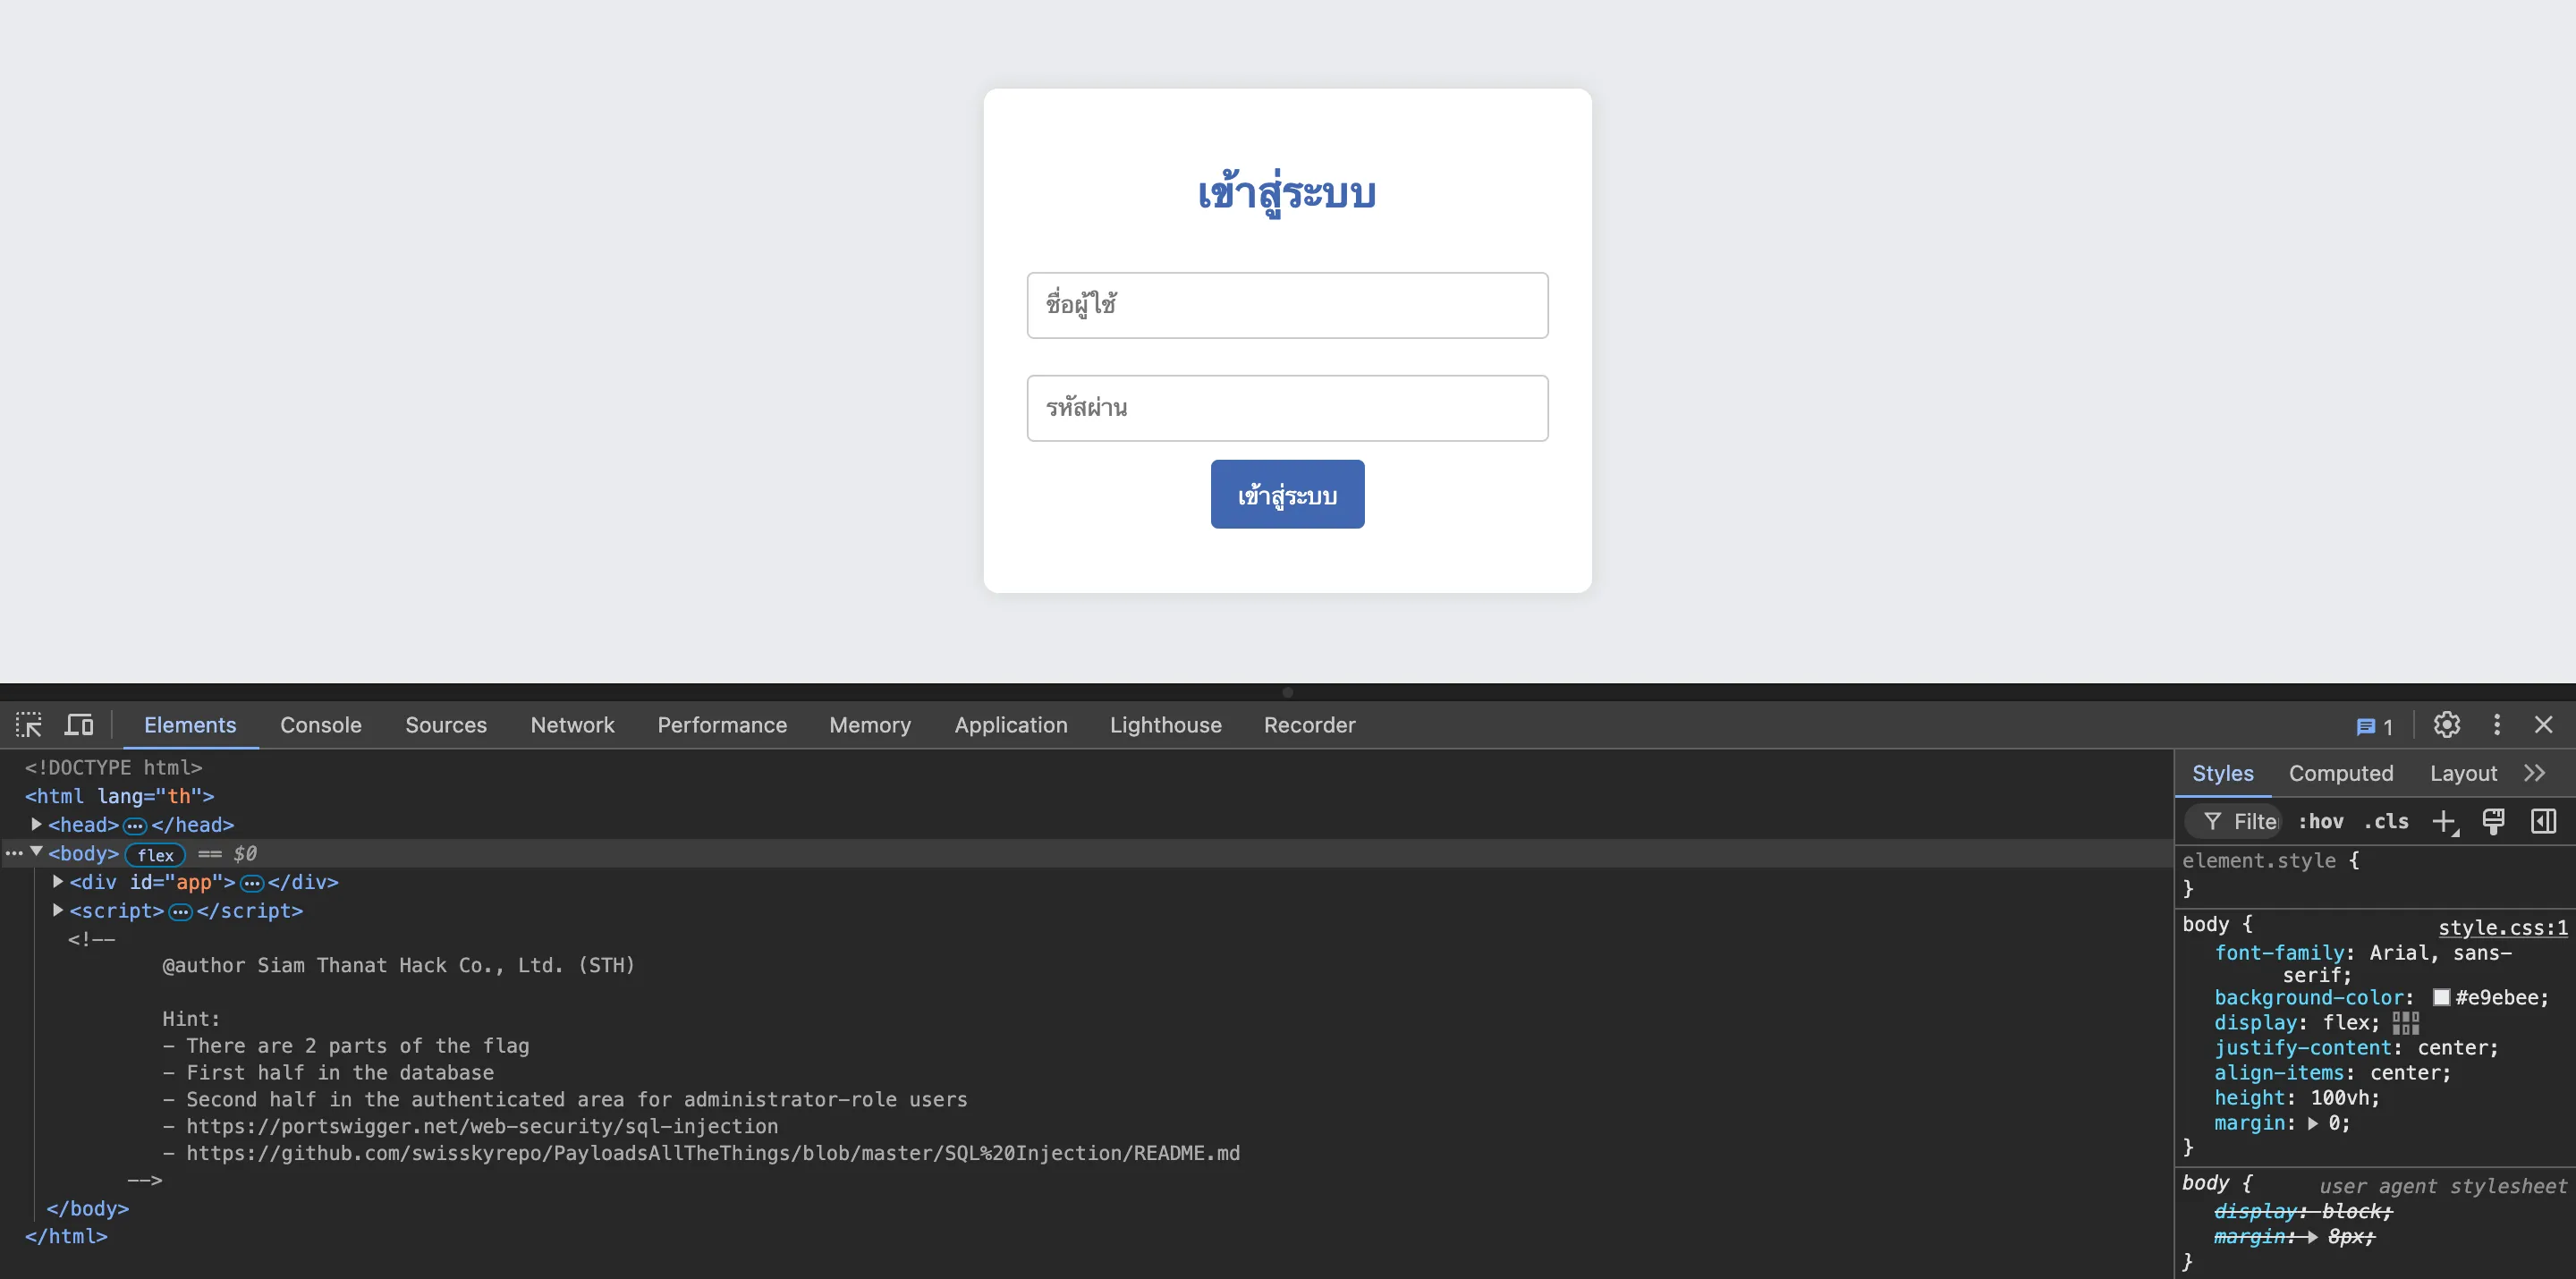Open DevTools settings gear

[2446, 725]
